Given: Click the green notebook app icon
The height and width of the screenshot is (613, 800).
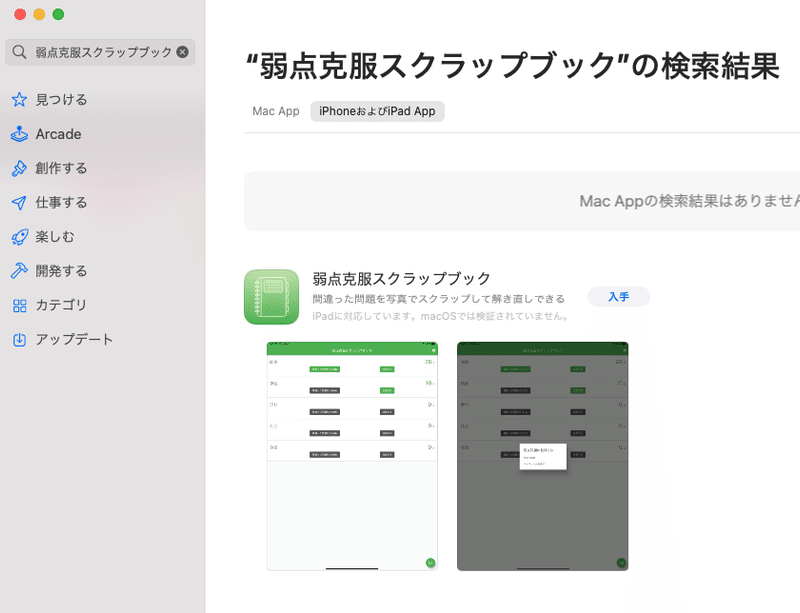Looking at the screenshot, I should (271, 297).
